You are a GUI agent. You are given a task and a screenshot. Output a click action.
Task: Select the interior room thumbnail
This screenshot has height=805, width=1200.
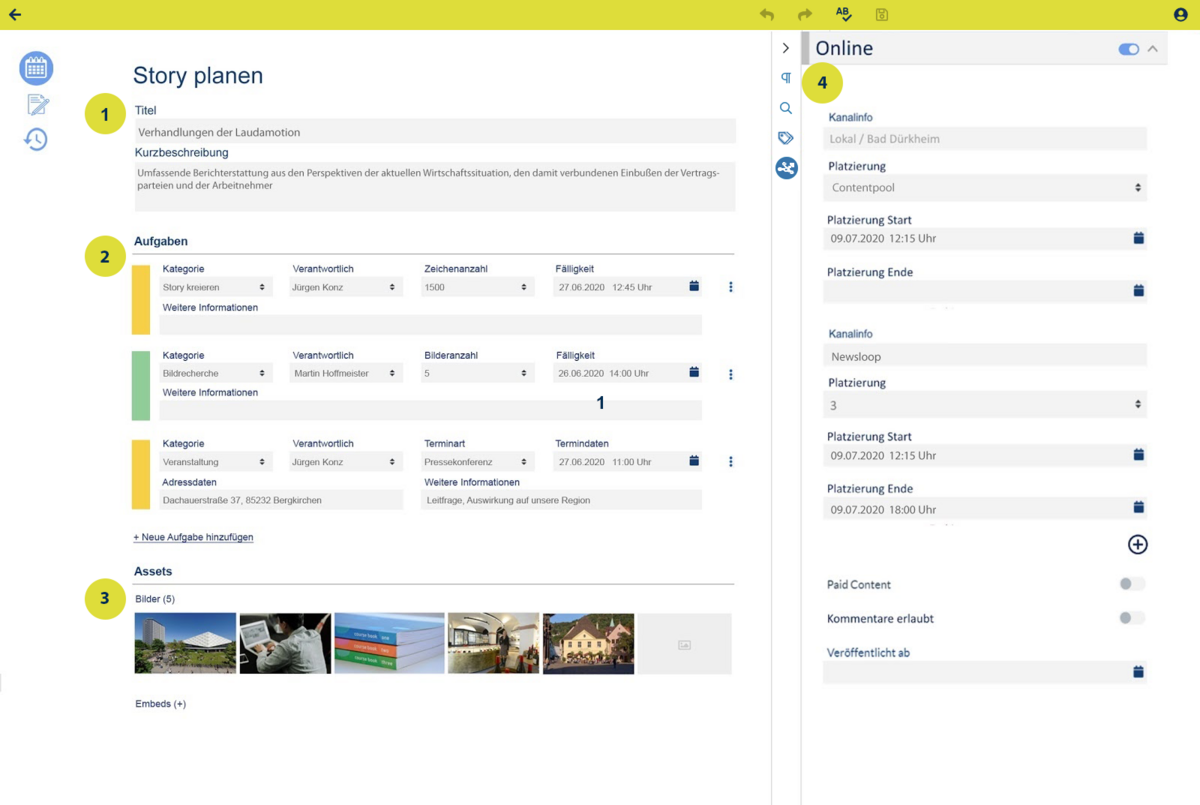coord(494,643)
